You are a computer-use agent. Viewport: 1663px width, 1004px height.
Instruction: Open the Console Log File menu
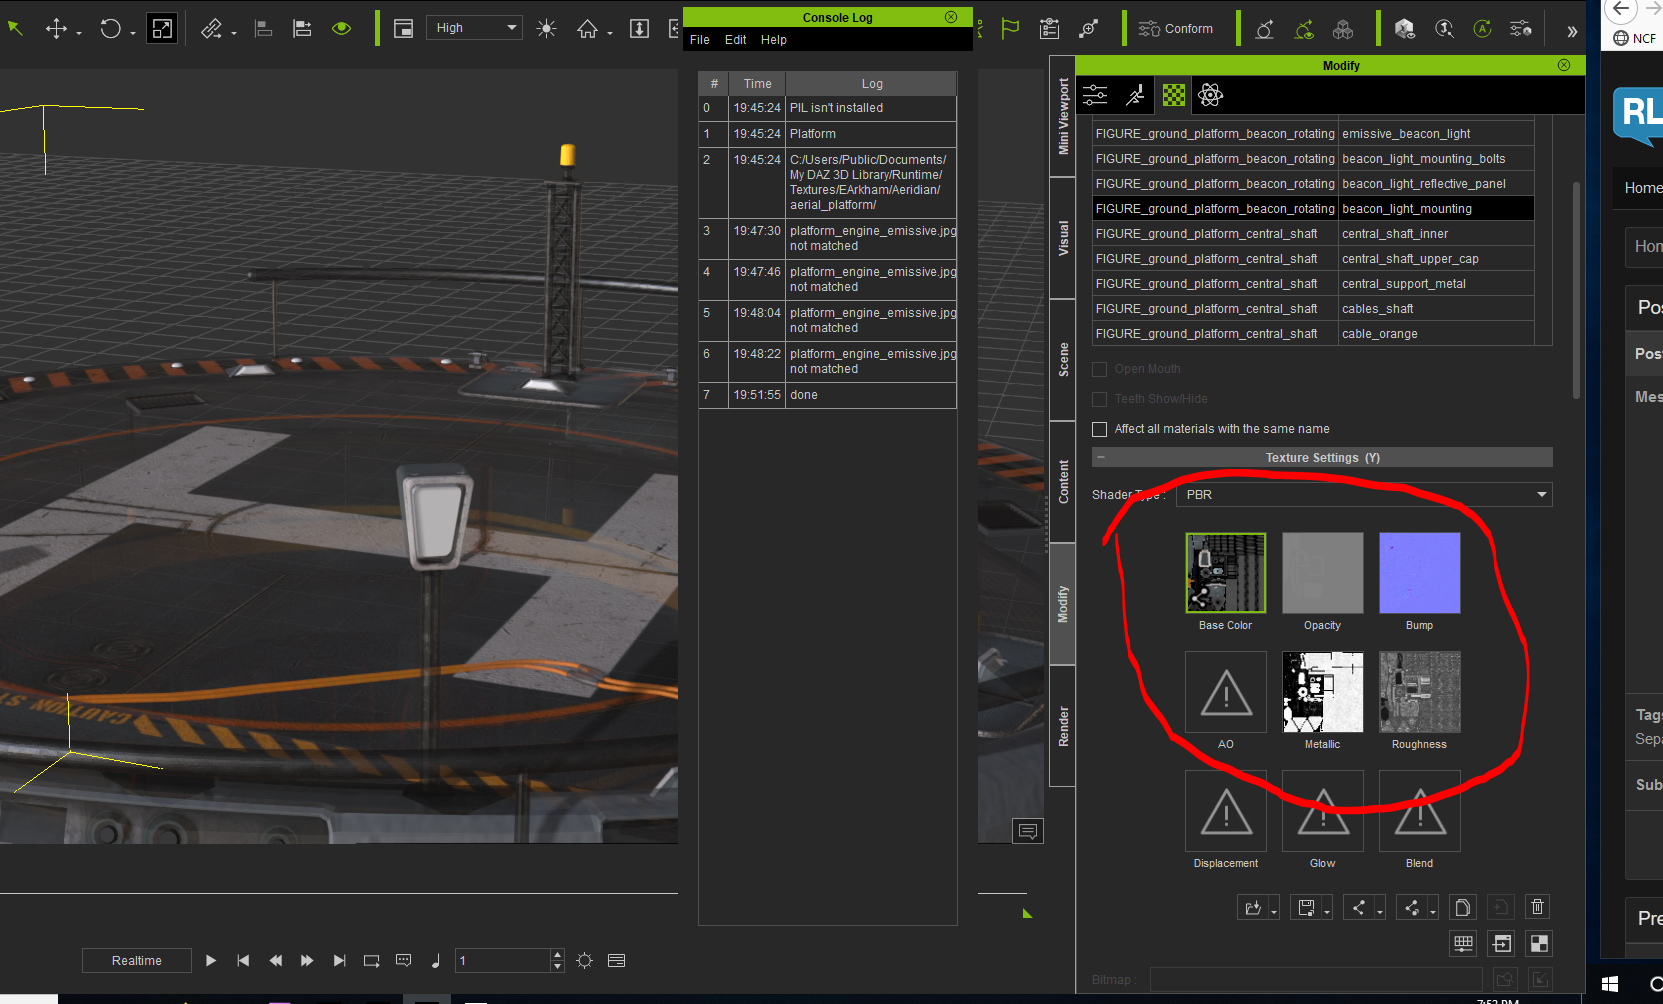[700, 40]
